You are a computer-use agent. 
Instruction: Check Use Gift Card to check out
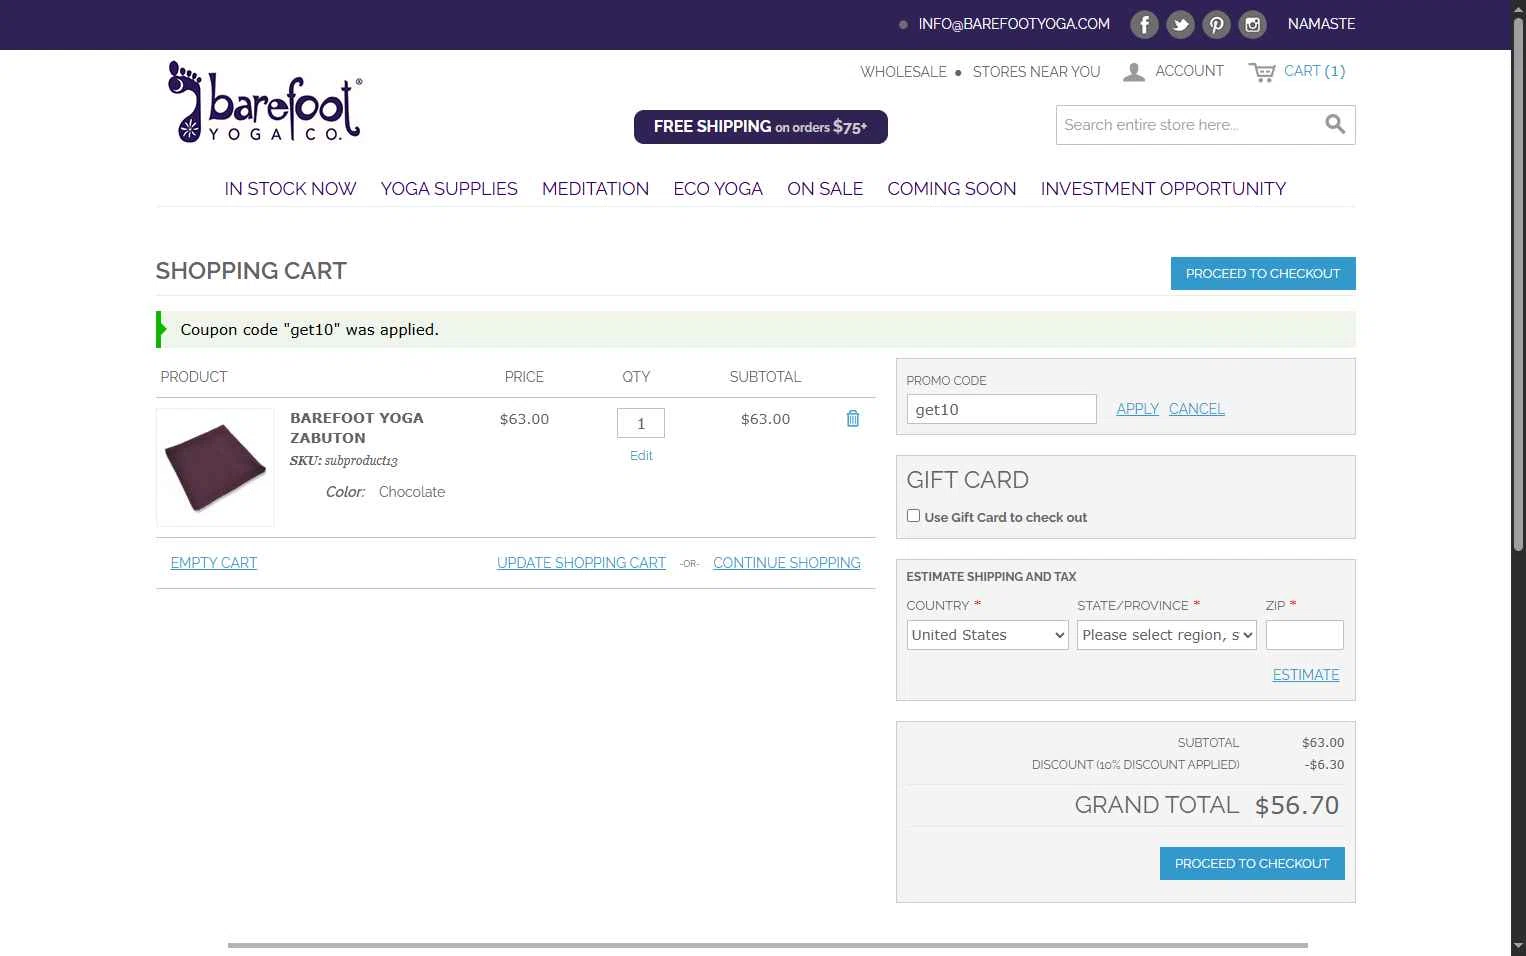point(913,516)
